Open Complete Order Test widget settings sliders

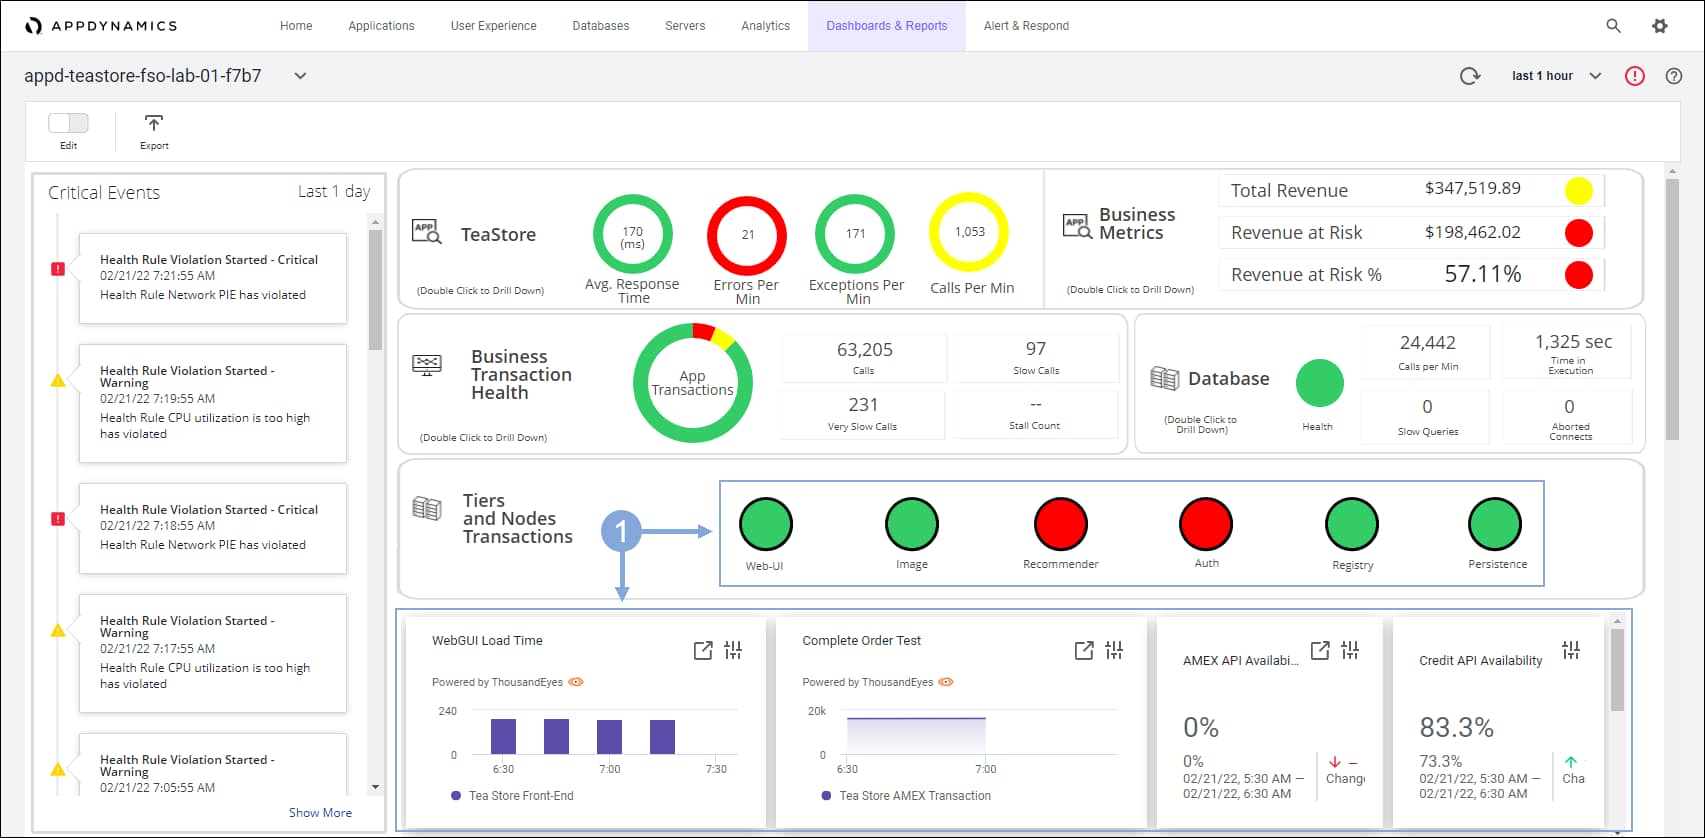tap(1114, 651)
